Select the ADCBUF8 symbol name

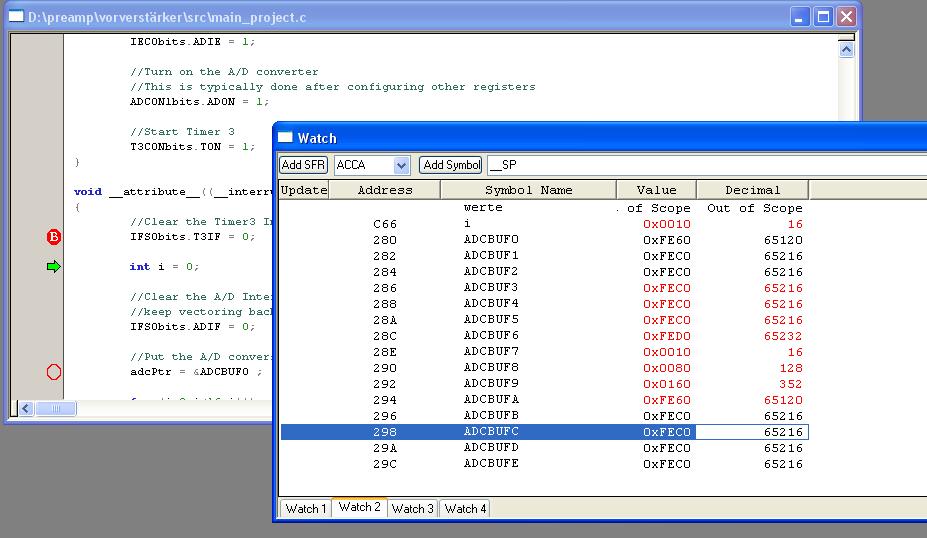click(x=491, y=367)
